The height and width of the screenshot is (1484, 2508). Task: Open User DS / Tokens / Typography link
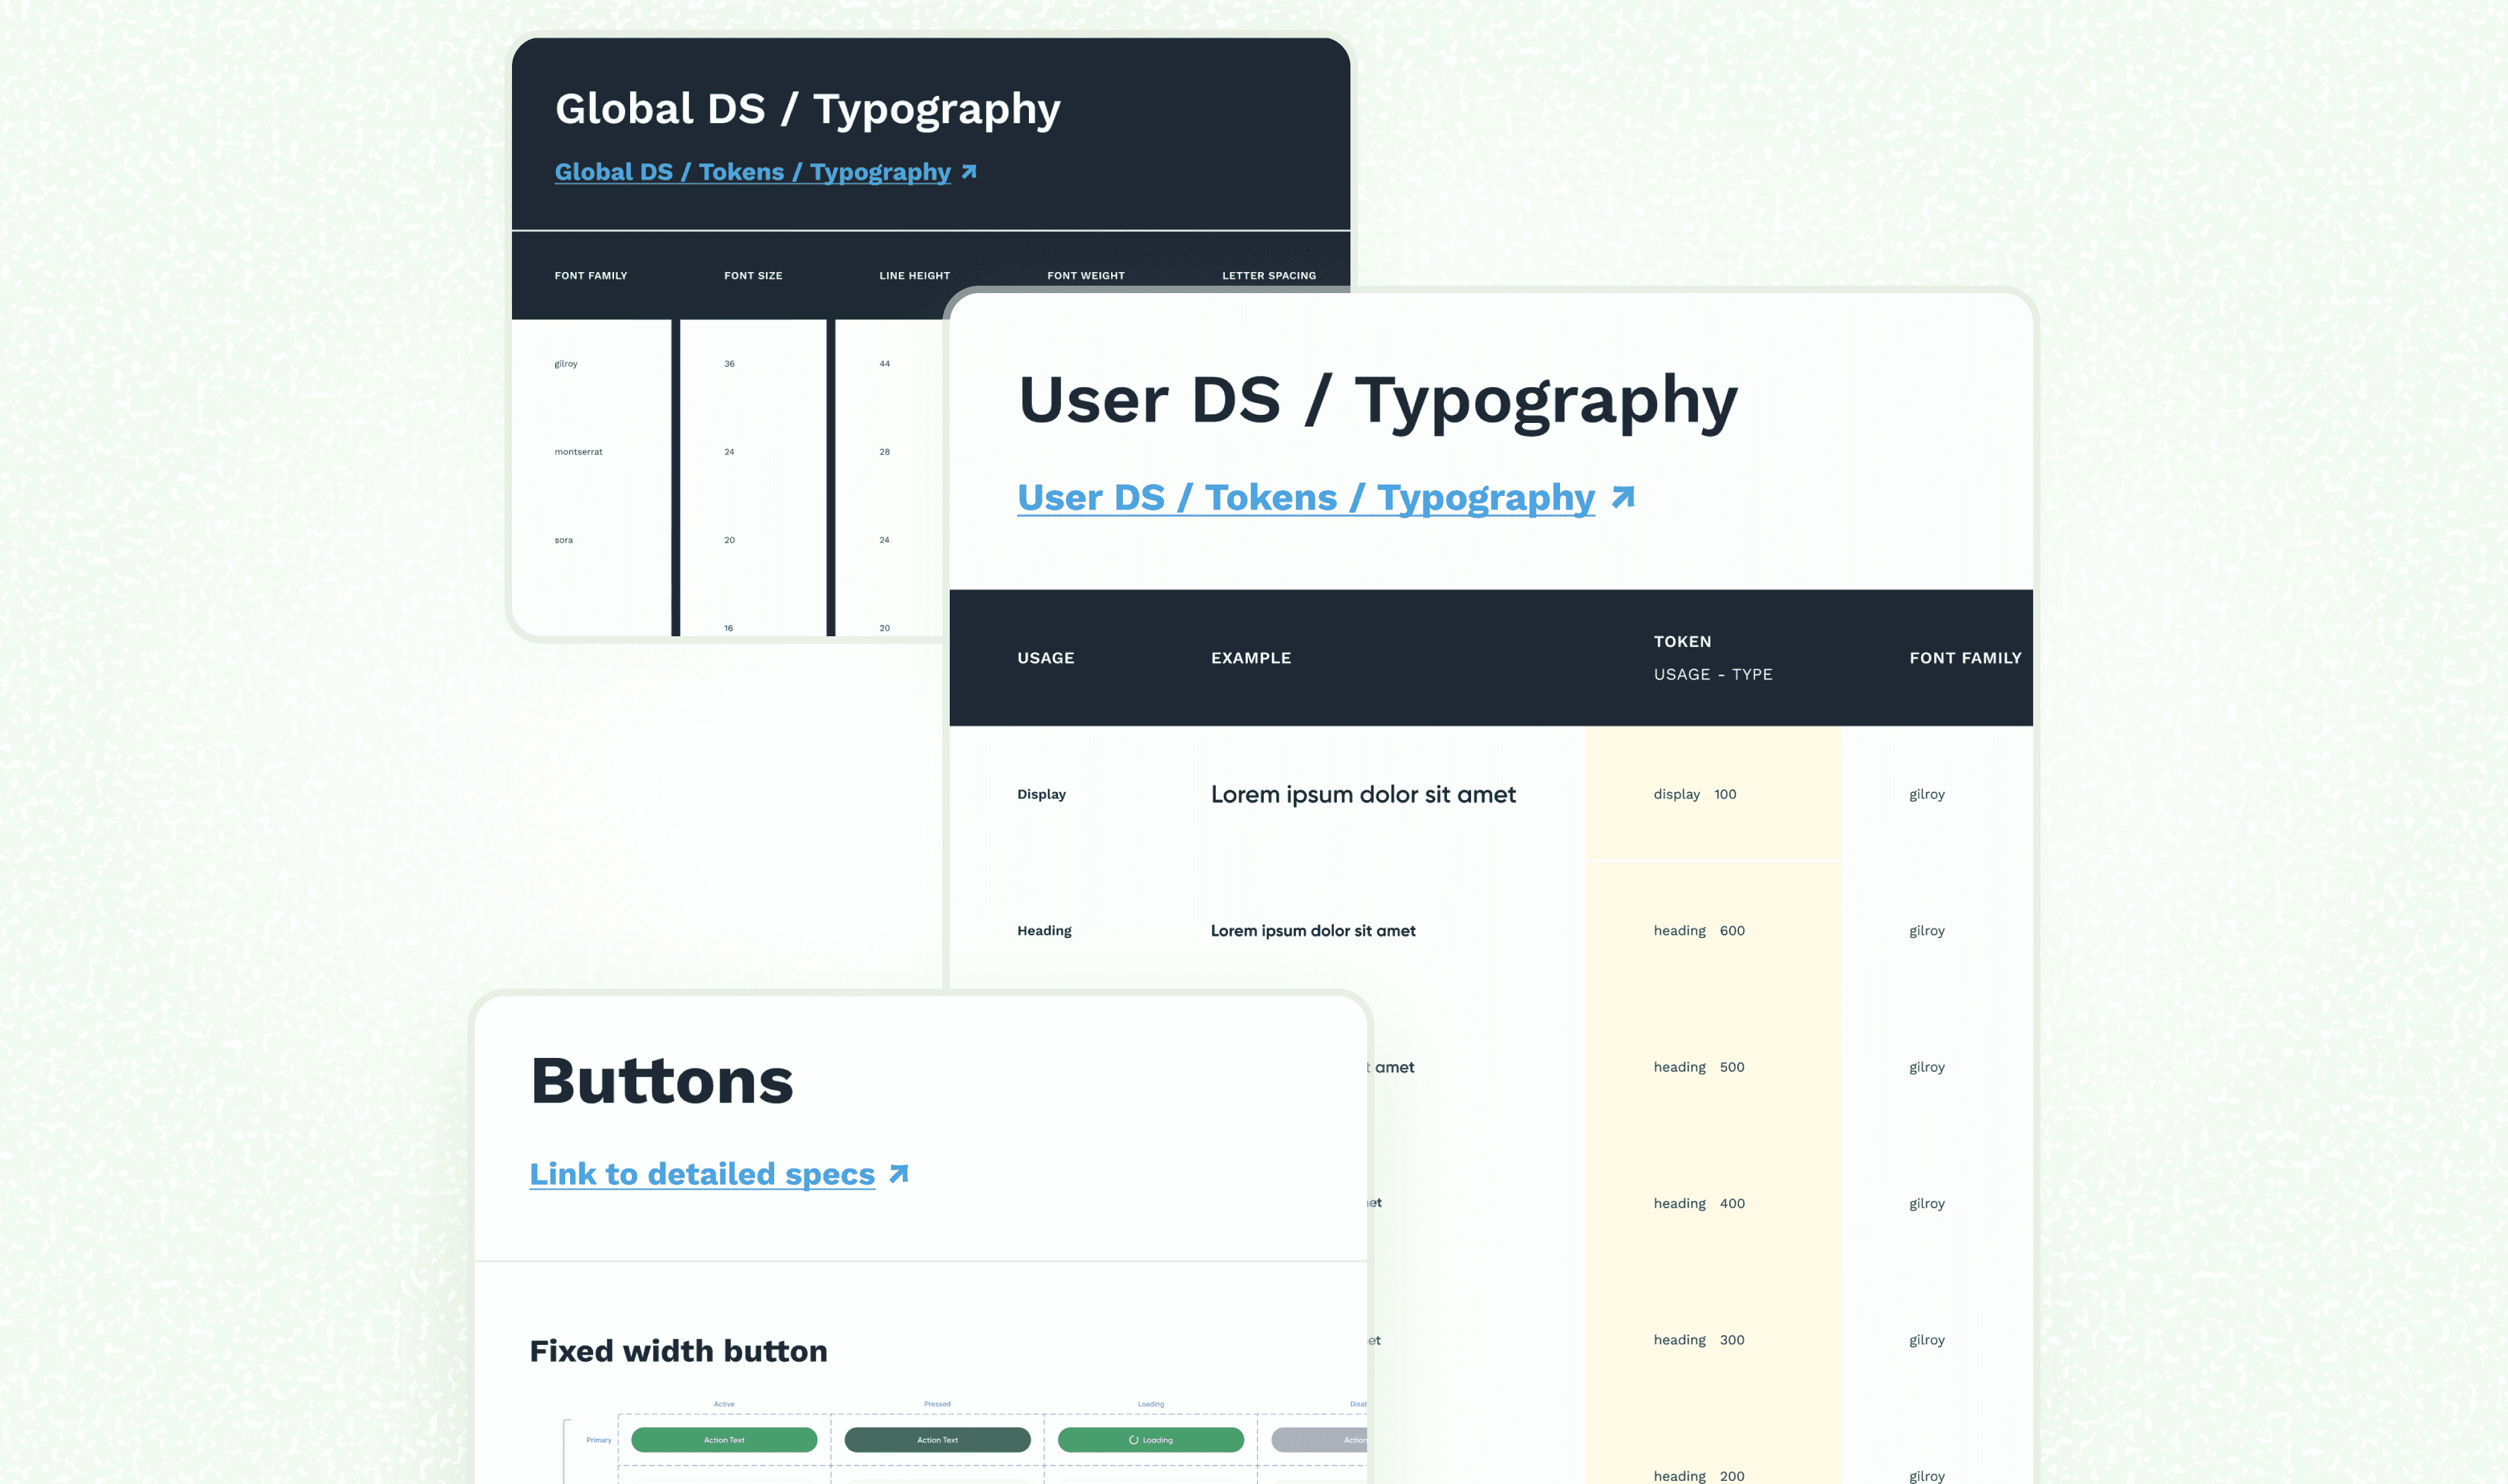click(x=1305, y=497)
